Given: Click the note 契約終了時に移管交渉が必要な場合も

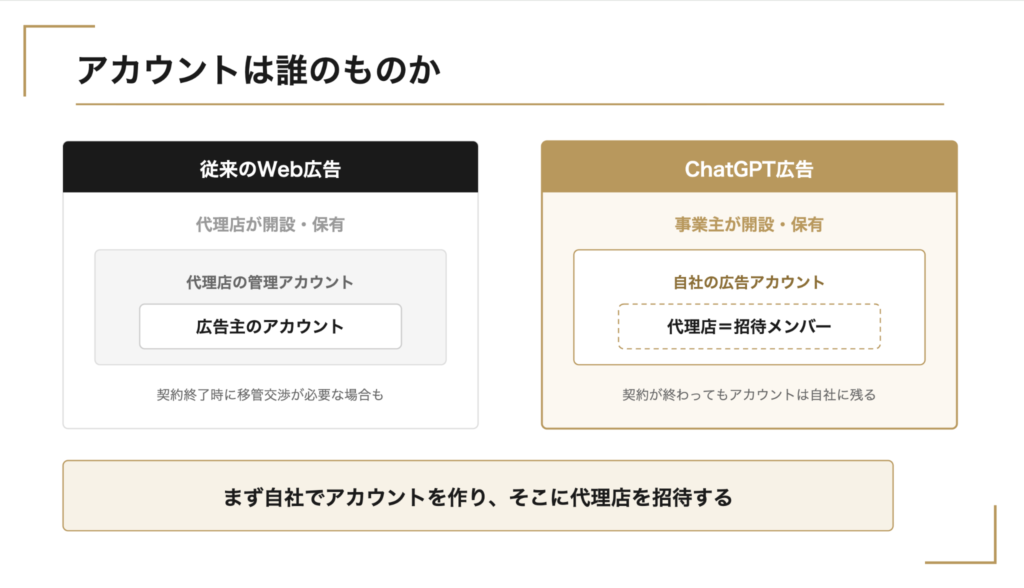Looking at the screenshot, I should coord(270,395).
